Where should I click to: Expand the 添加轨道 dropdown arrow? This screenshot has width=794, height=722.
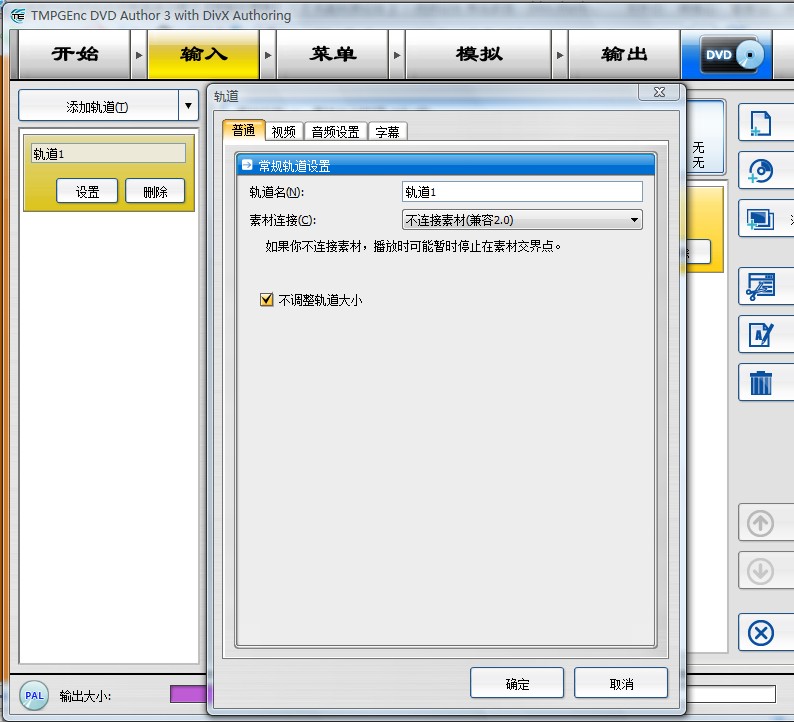188,106
